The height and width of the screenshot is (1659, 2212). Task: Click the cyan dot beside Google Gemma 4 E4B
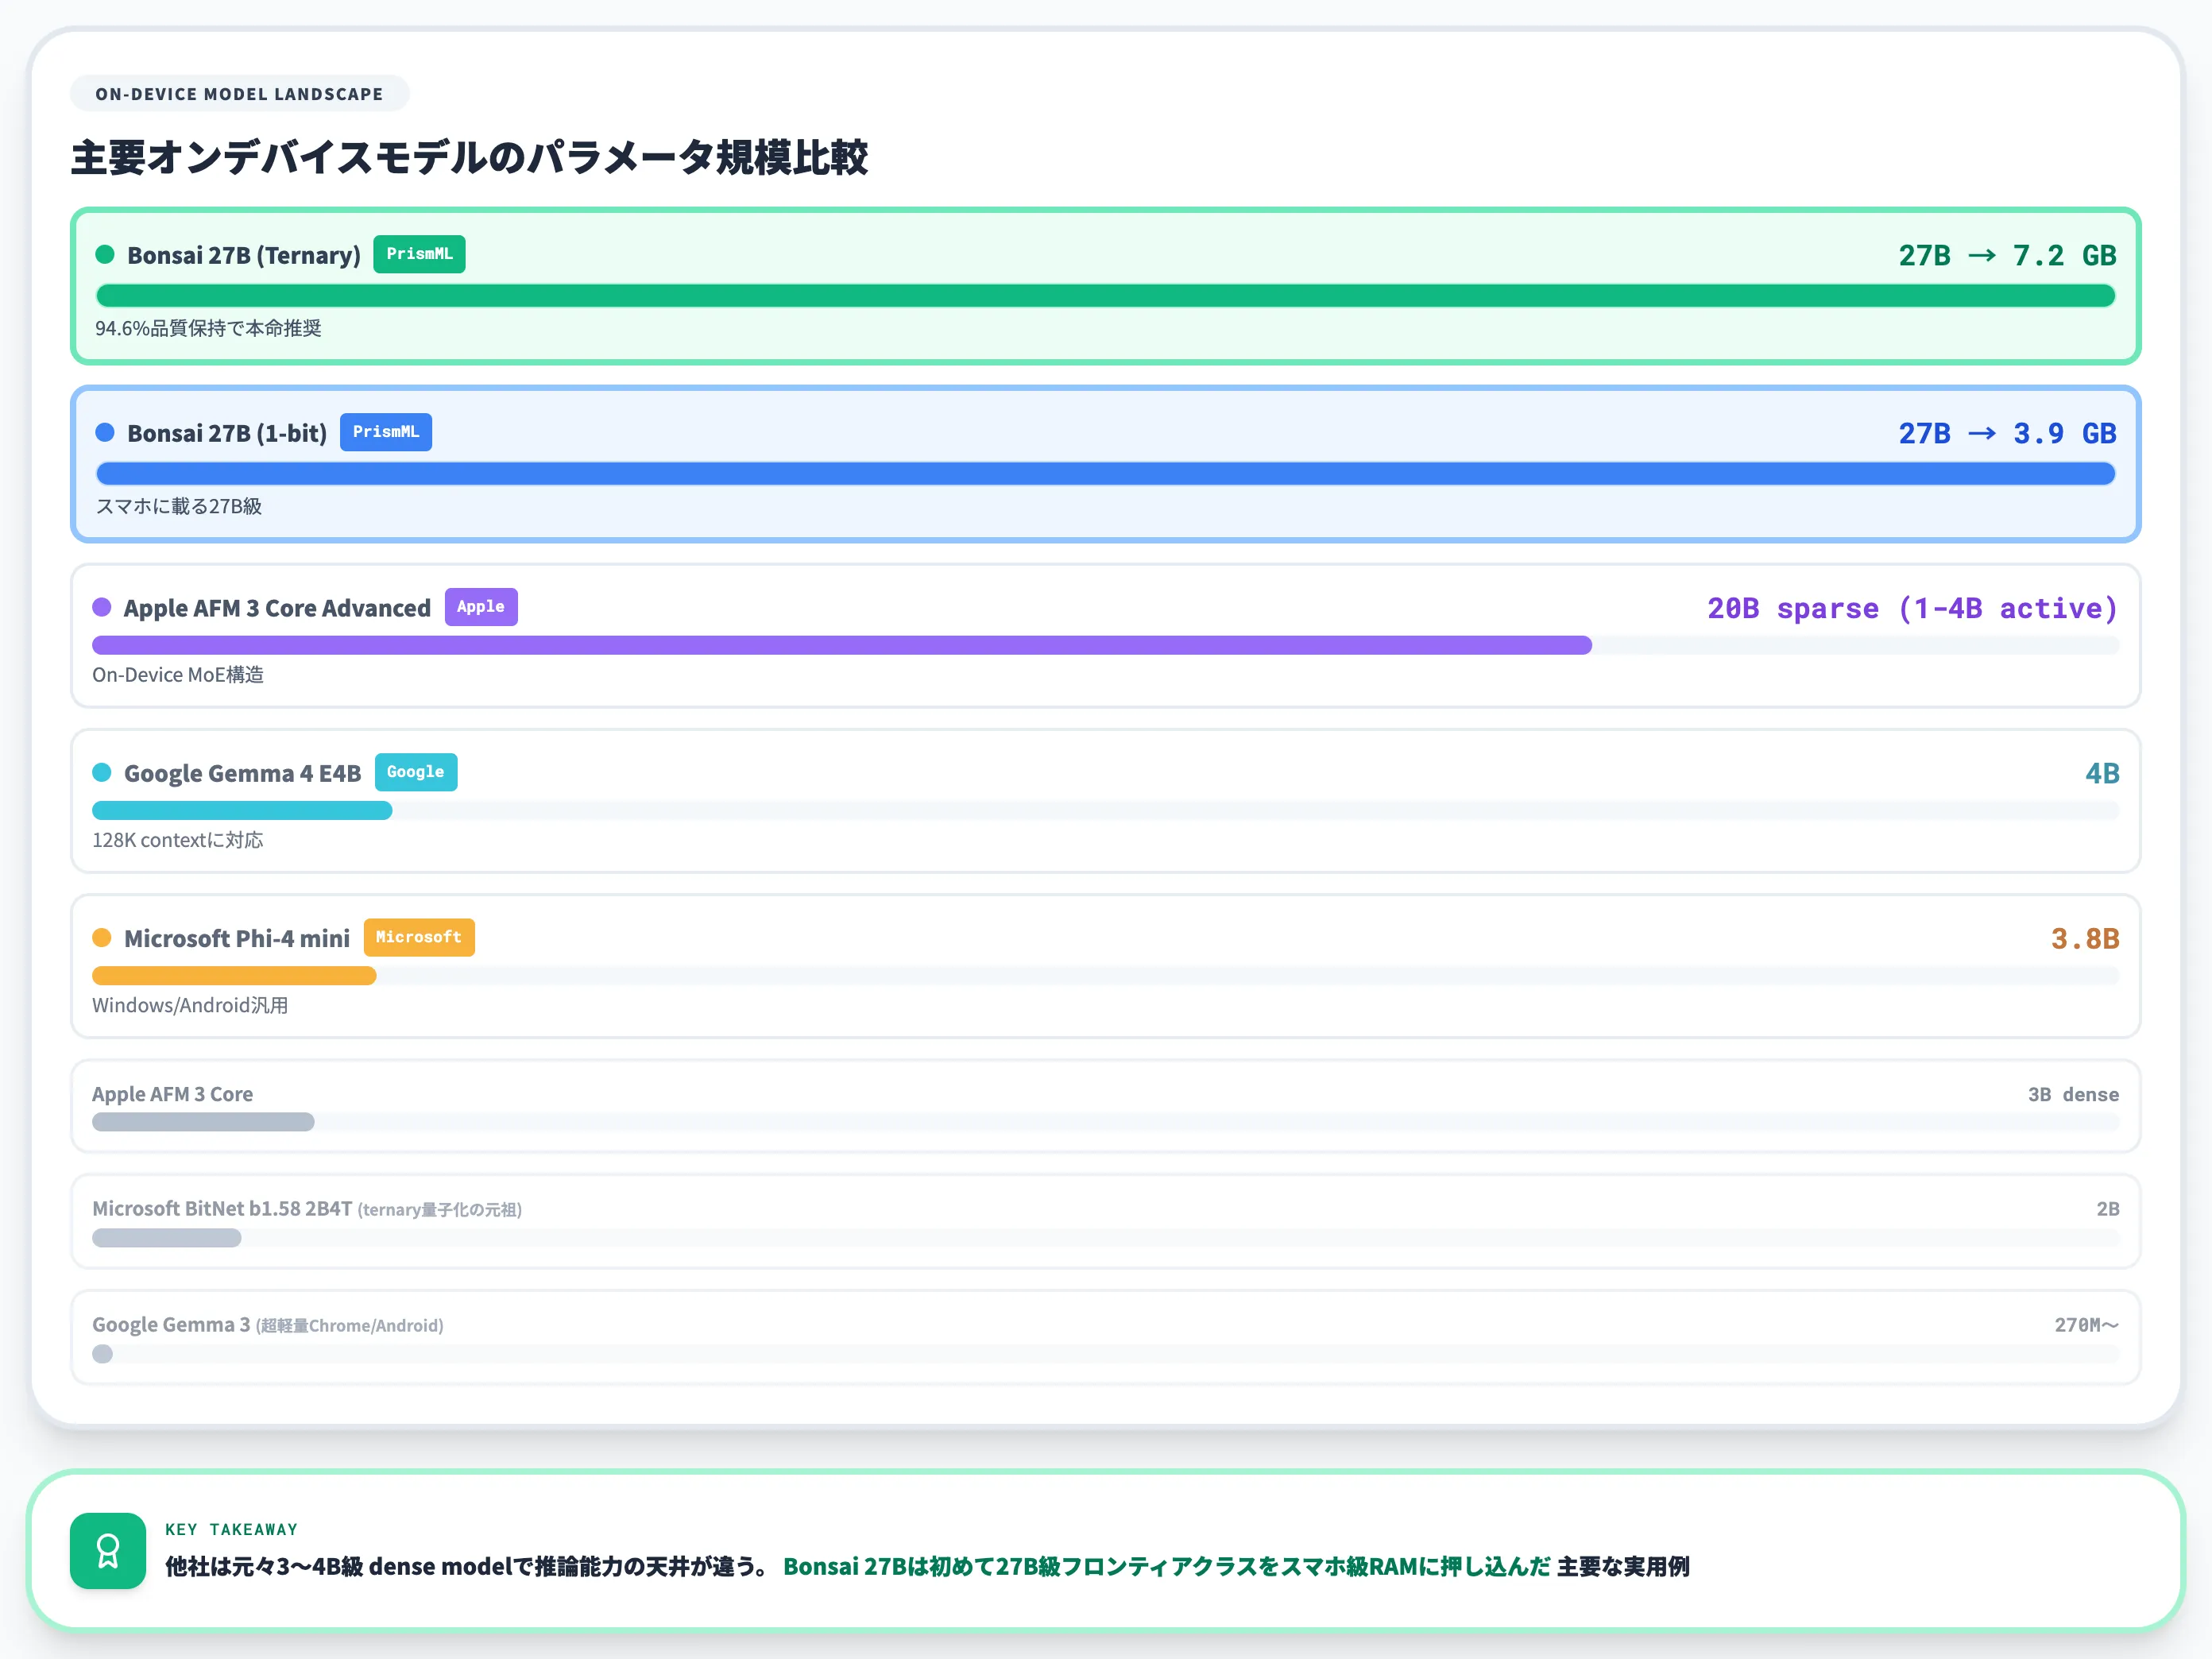[102, 772]
